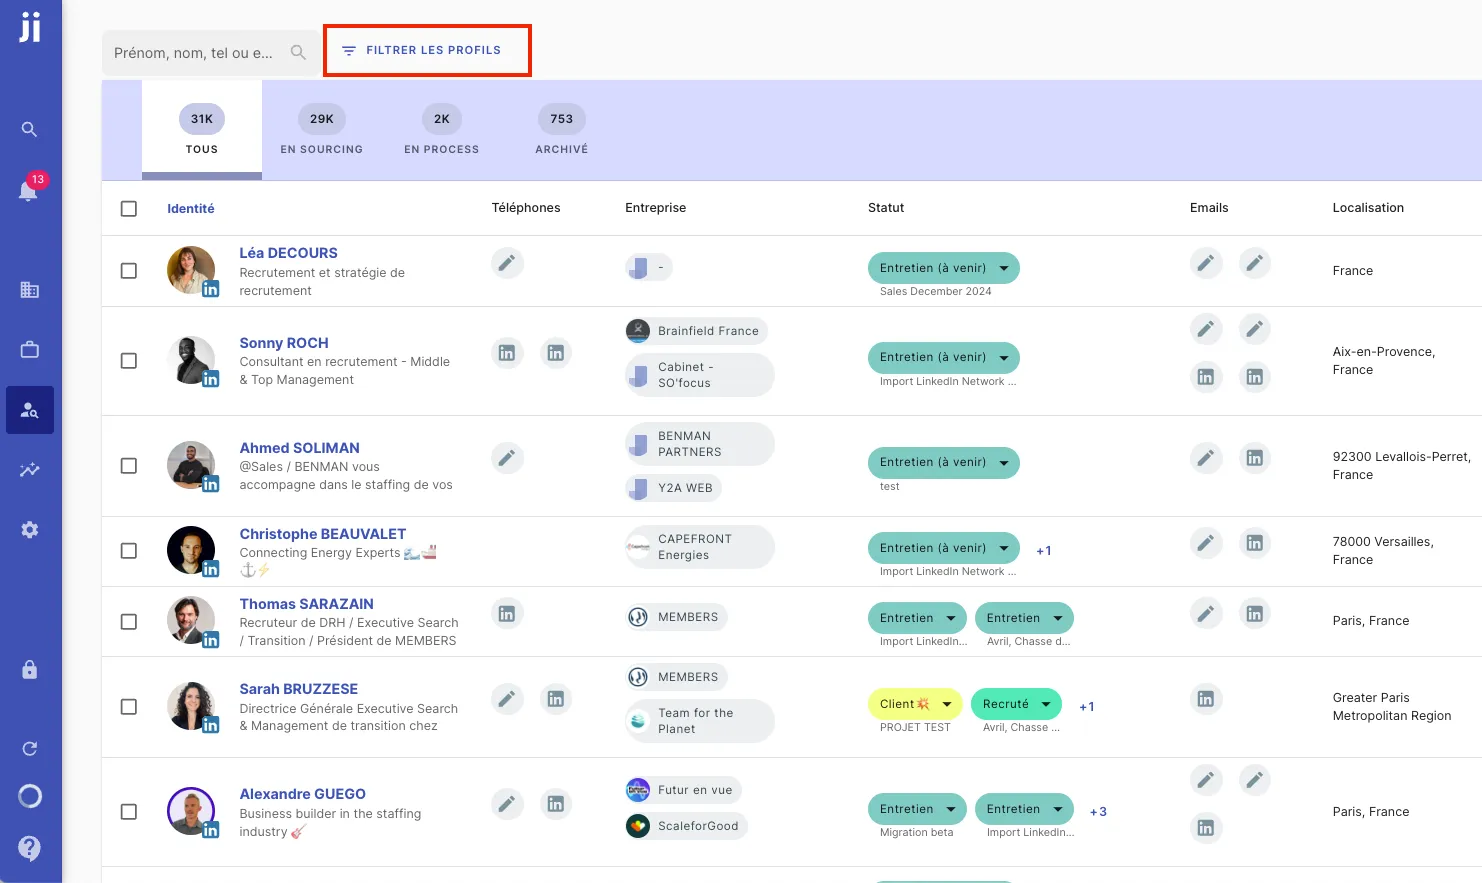The height and width of the screenshot is (883, 1482).
Task: Open the help question mark icon
Action: coord(29,847)
